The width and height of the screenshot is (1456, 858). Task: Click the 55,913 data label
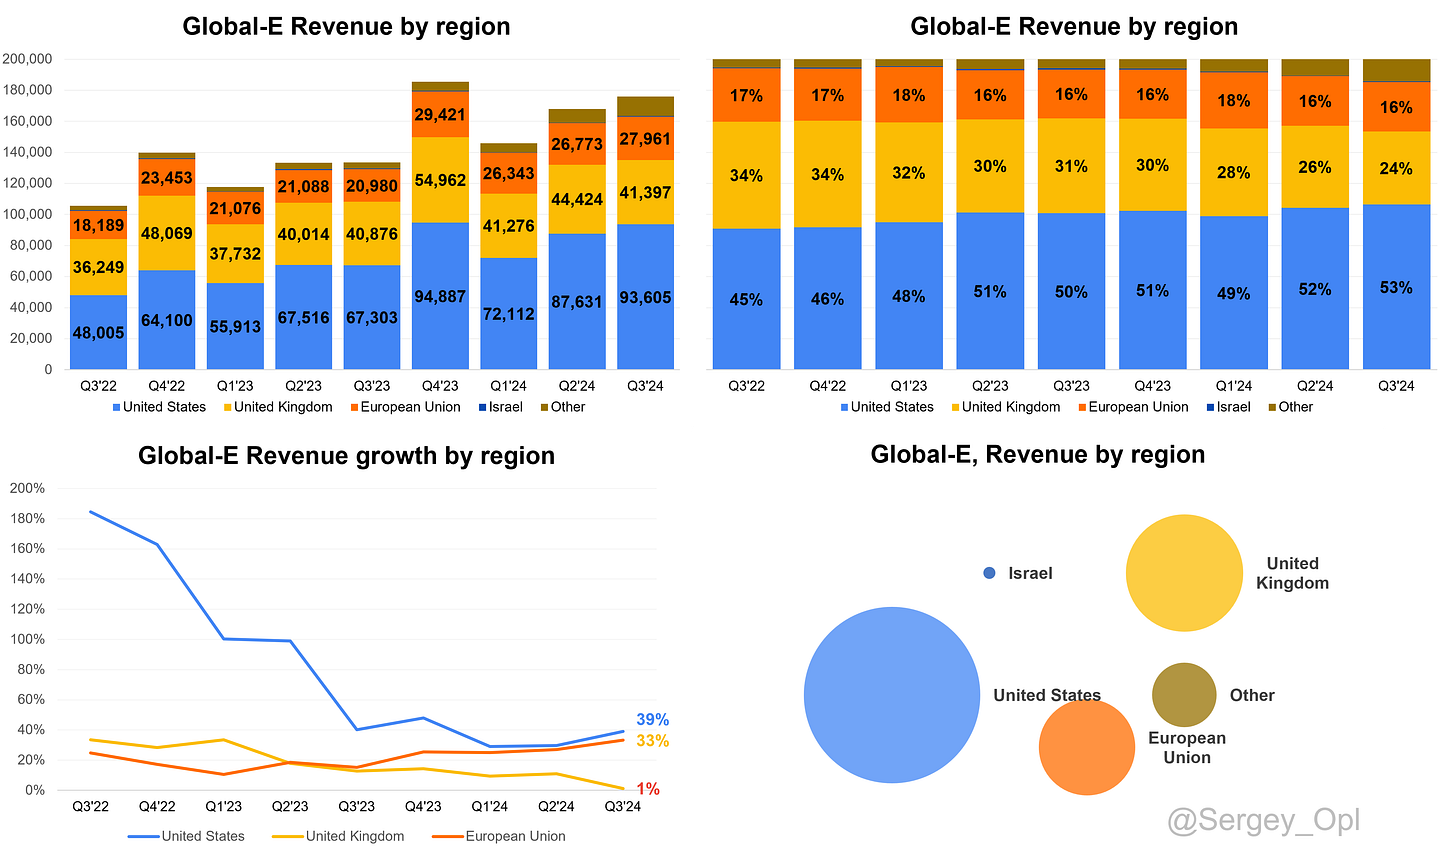click(235, 326)
